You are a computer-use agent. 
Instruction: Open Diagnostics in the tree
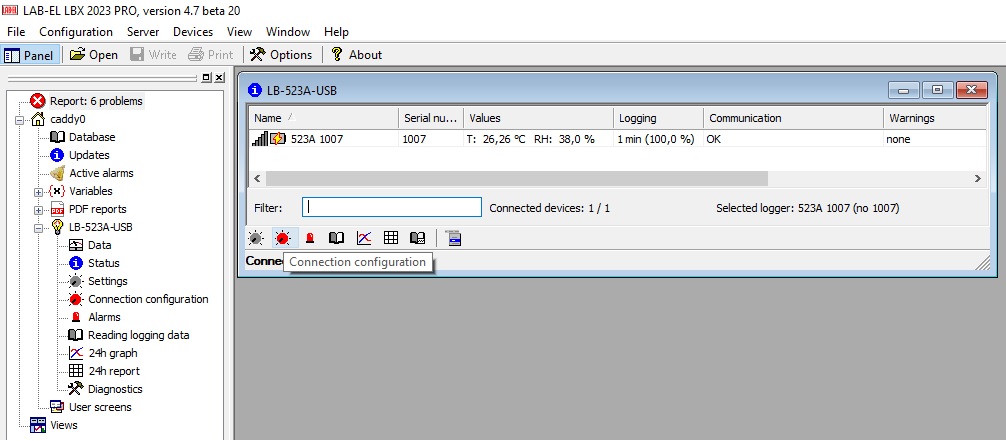pyautogui.click(x=115, y=388)
